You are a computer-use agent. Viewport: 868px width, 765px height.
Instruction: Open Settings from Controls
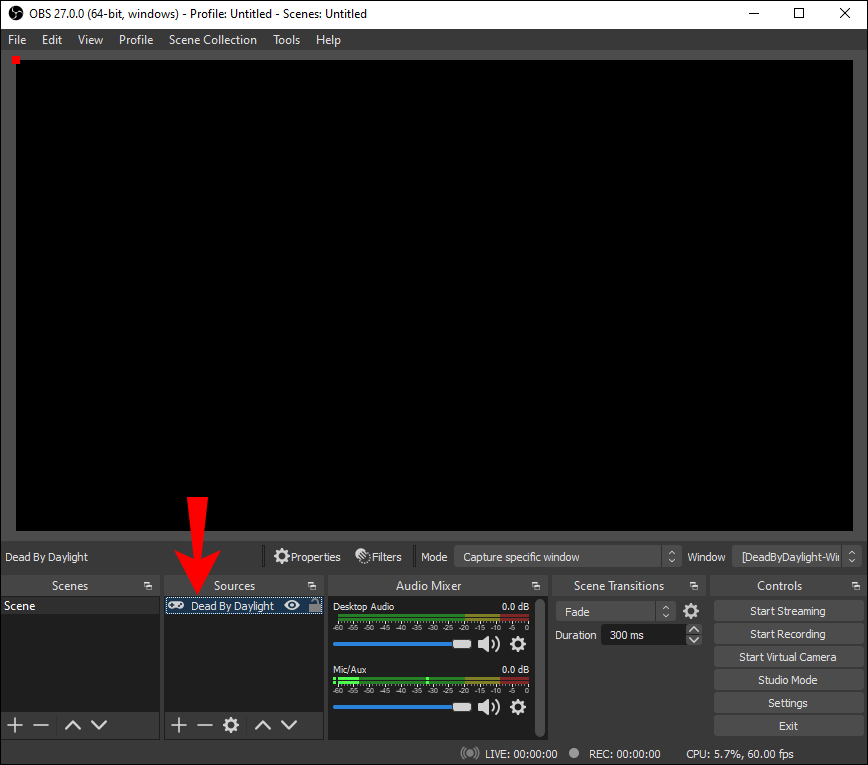787,703
